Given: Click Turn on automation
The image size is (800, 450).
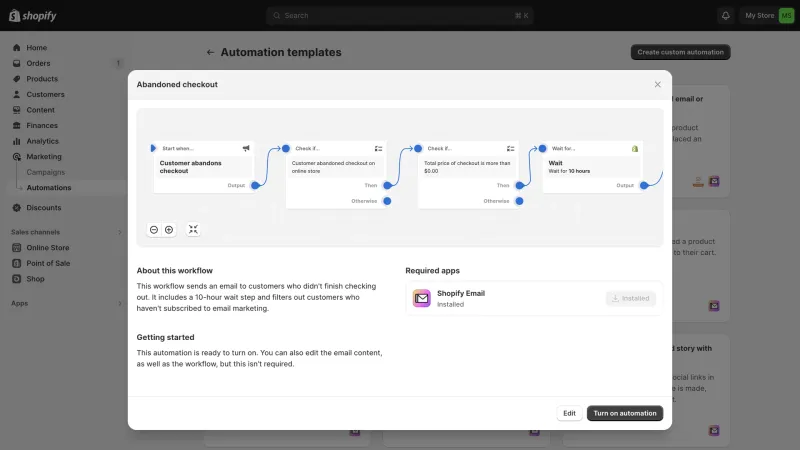Looking at the screenshot, I should pyautogui.click(x=625, y=413).
